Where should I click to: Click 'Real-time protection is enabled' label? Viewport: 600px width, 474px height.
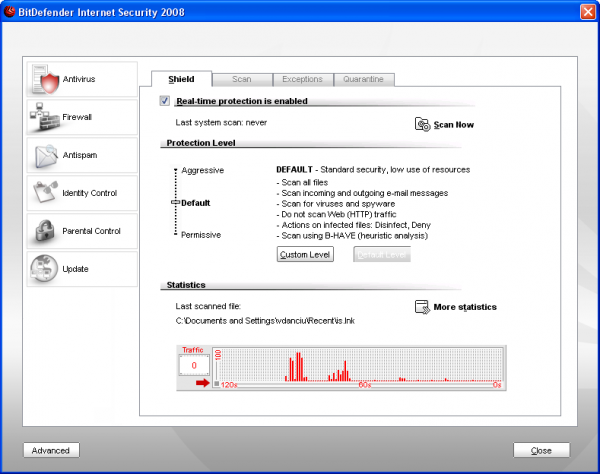click(242, 101)
